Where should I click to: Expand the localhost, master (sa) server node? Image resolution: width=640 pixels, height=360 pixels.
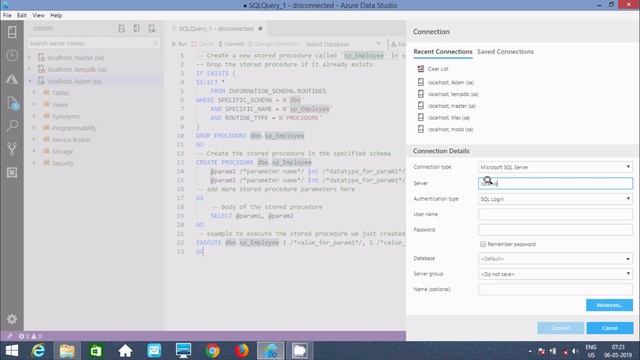pyautogui.click(x=29, y=58)
